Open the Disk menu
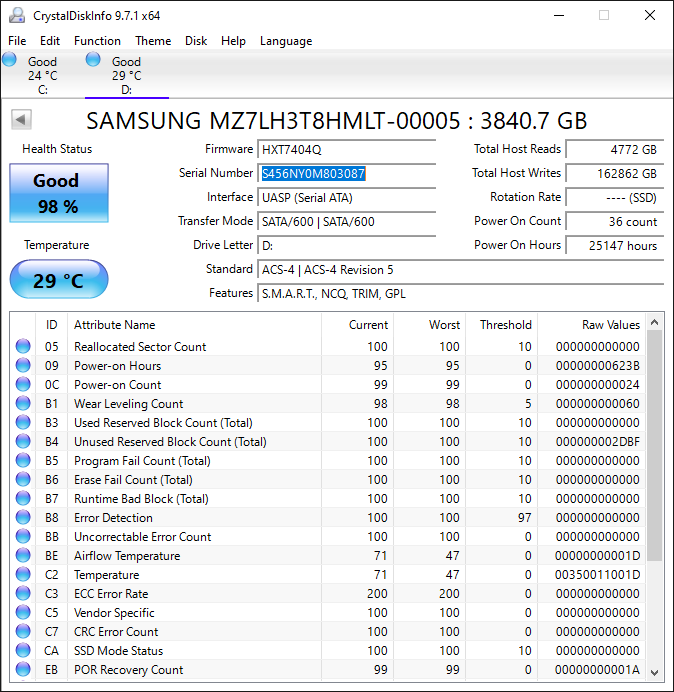 pyautogui.click(x=196, y=41)
